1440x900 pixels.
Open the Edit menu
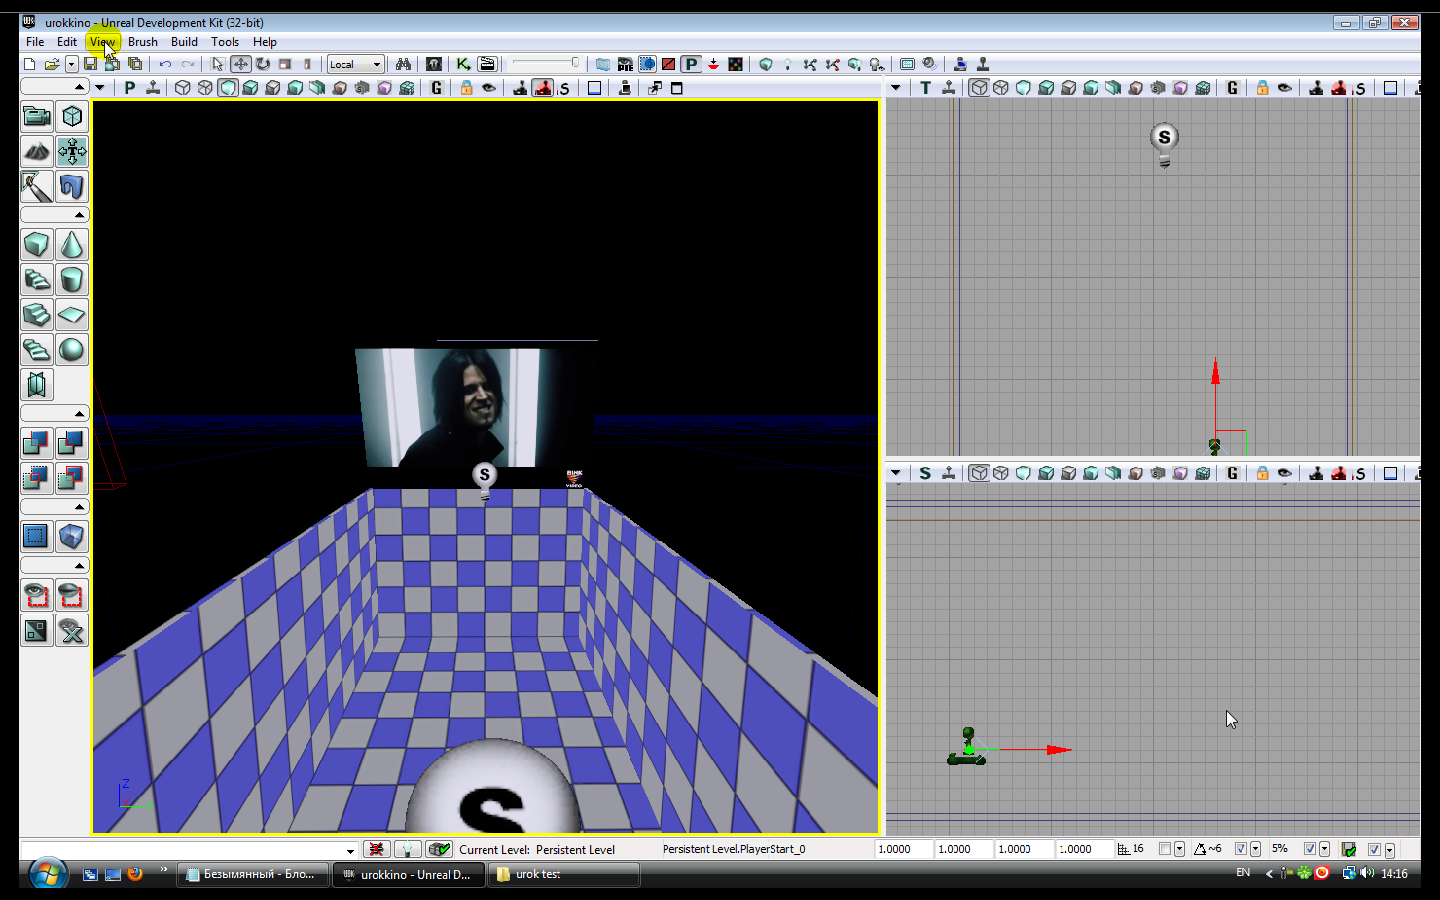coord(67,42)
